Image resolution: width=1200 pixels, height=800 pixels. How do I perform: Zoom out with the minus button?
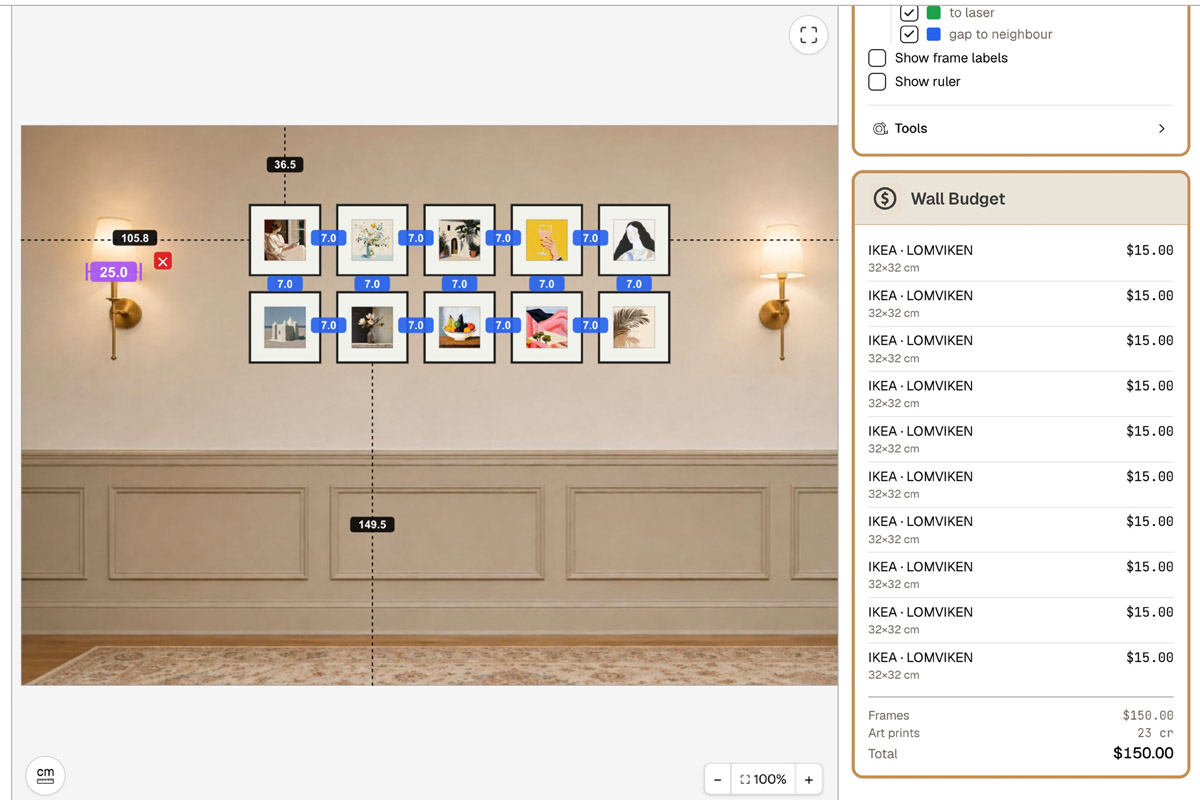coord(717,779)
